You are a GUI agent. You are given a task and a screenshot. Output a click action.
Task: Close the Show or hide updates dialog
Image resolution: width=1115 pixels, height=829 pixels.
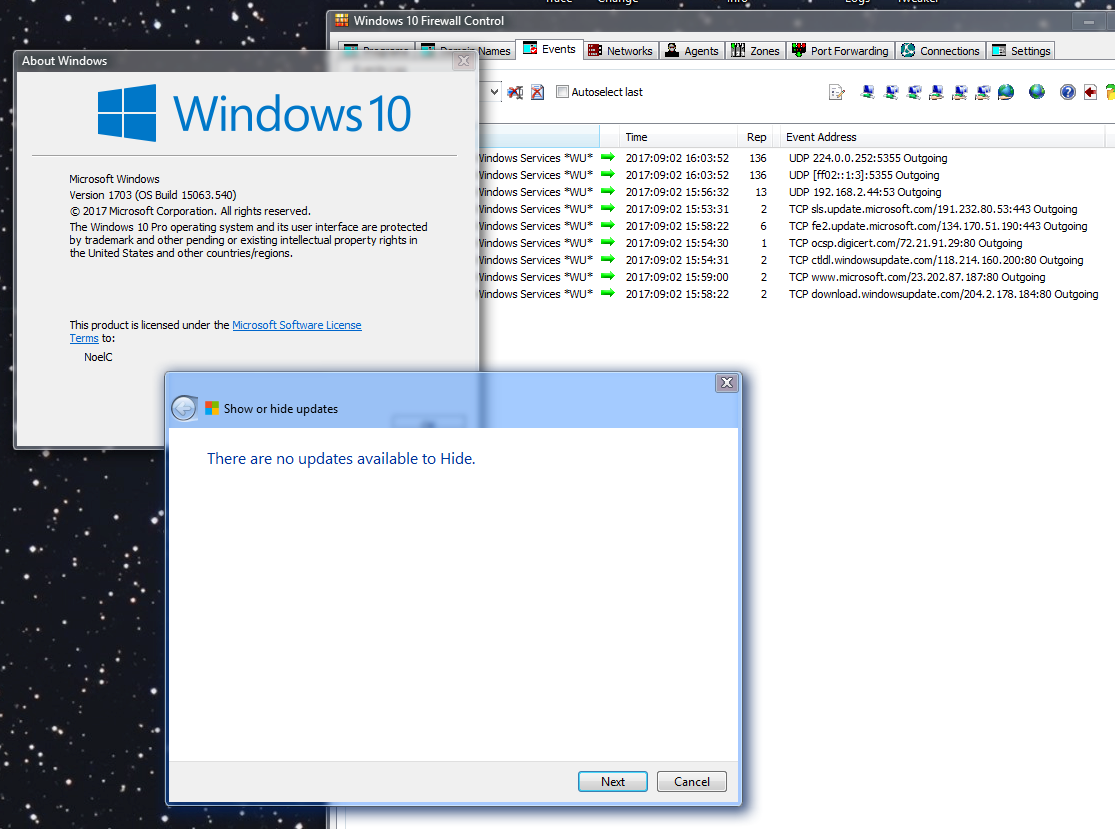coord(727,383)
